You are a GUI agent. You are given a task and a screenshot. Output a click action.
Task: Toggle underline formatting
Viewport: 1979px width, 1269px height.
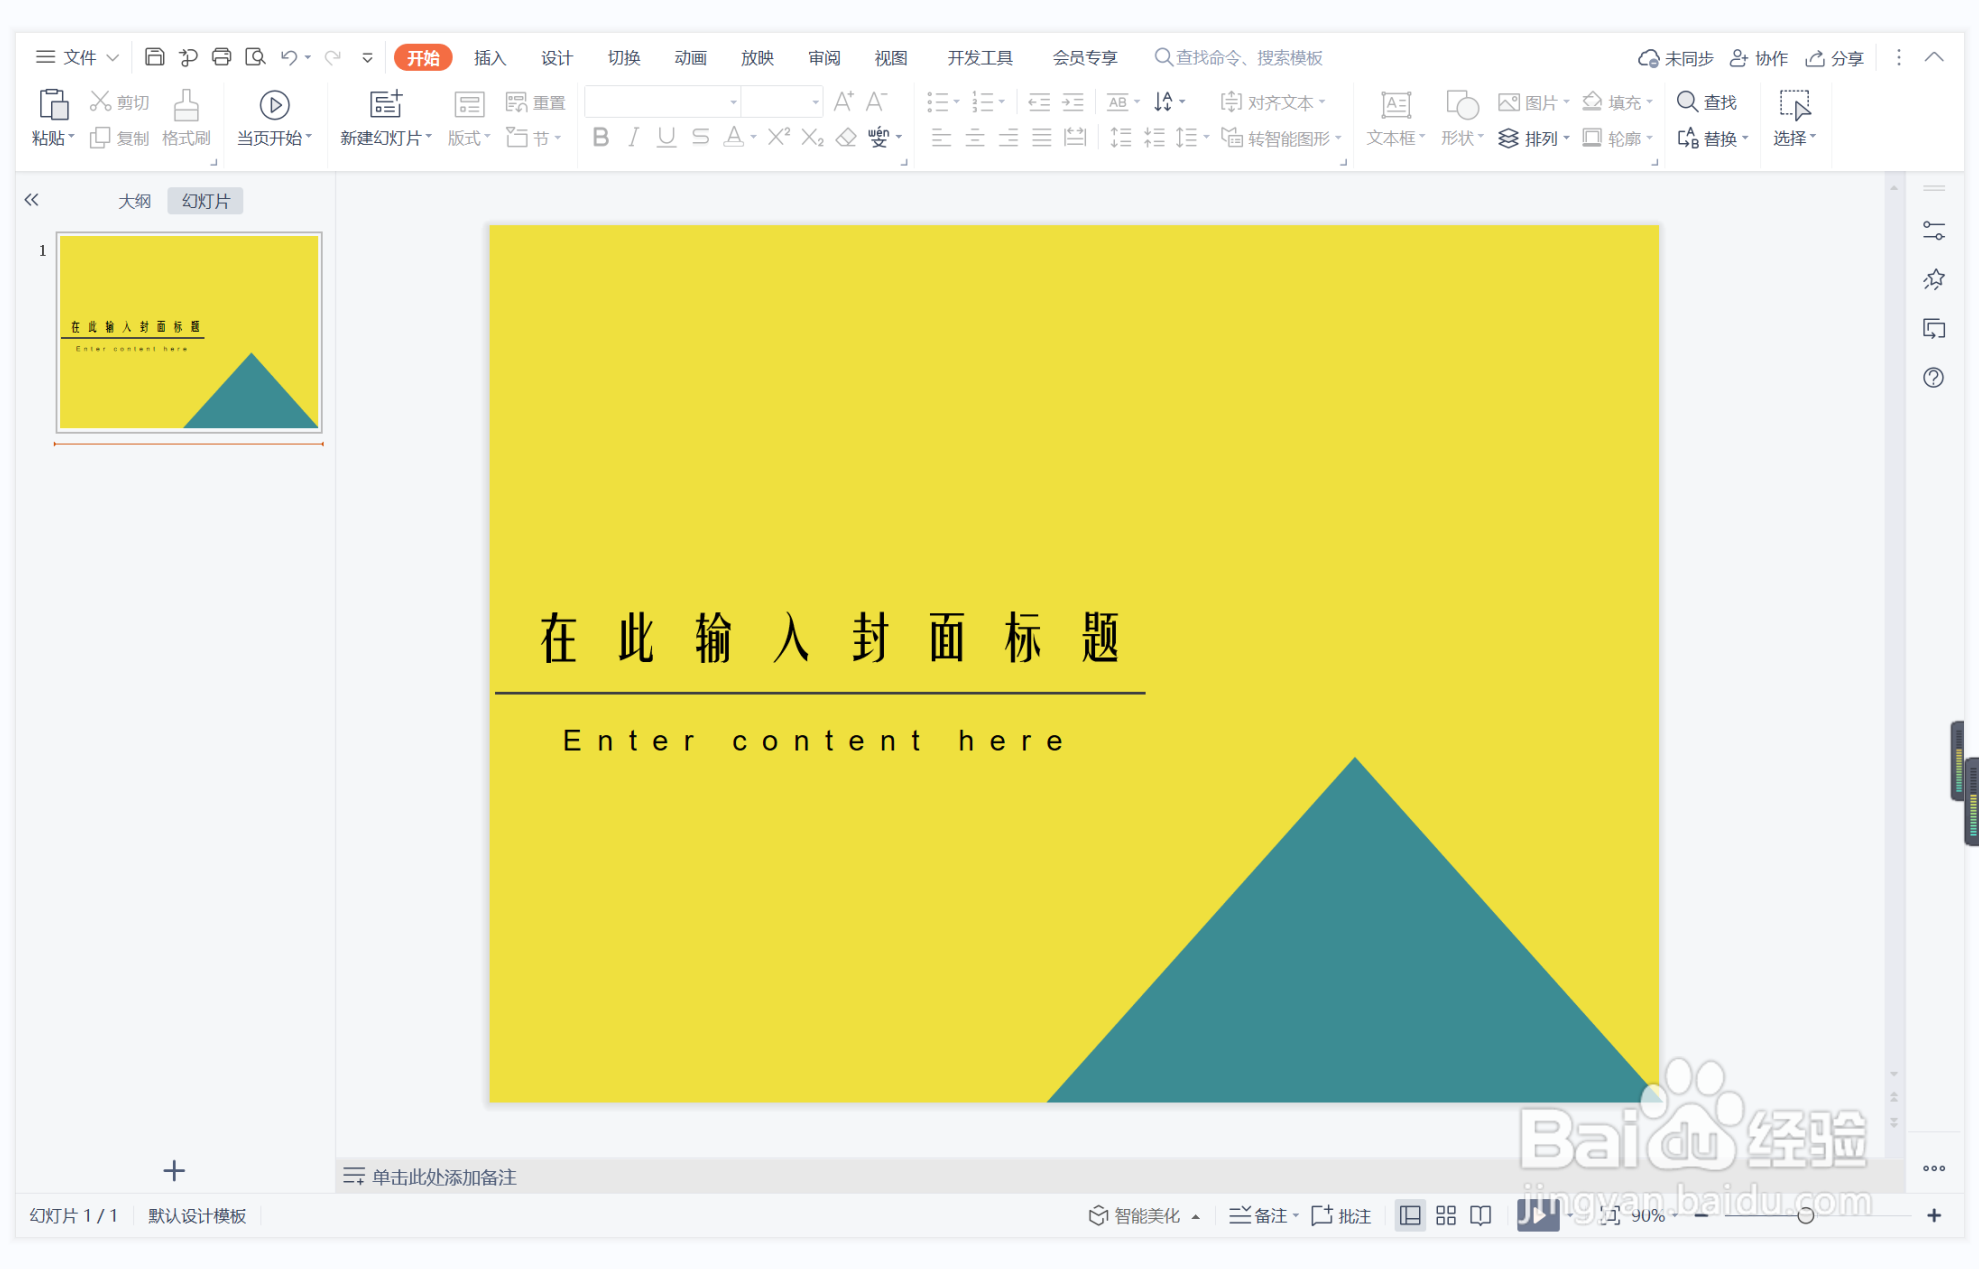click(x=665, y=138)
